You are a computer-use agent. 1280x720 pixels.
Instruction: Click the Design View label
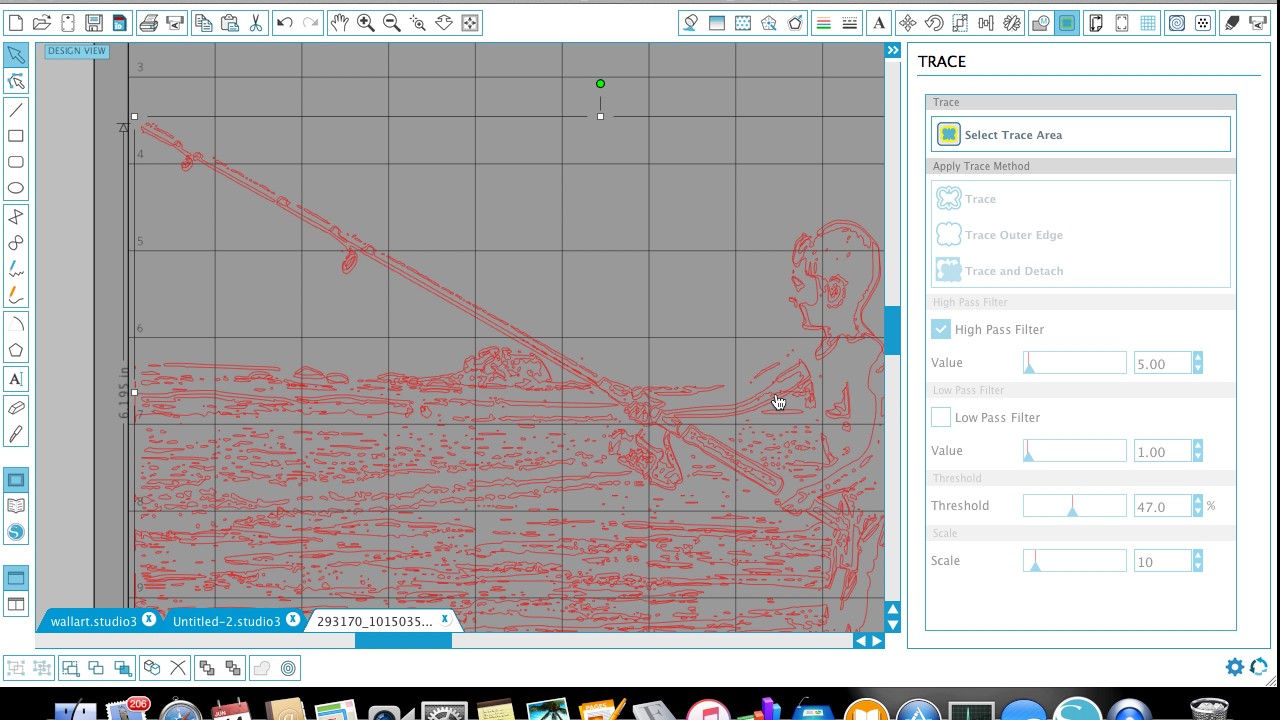tap(76, 51)
